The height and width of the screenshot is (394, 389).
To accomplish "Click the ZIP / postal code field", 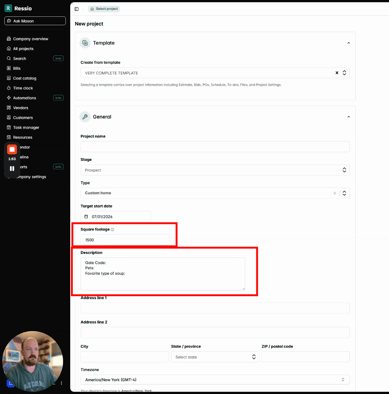I will (x=306, y=357).
